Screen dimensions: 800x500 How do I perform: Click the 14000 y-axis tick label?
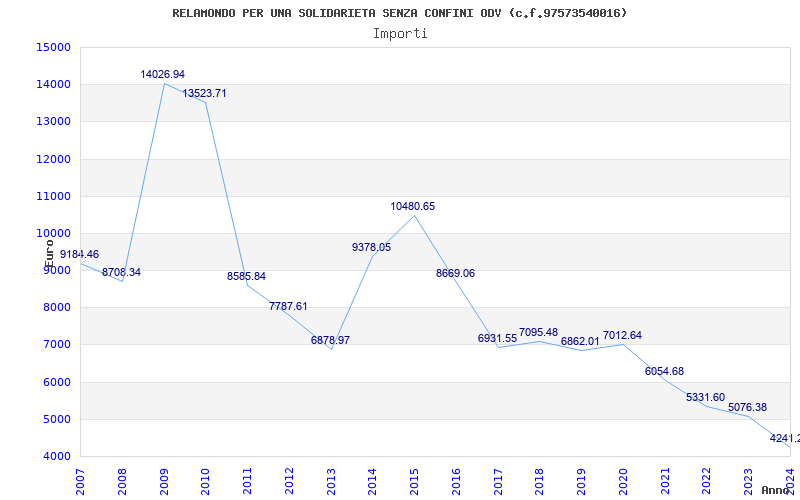point(53,85)
